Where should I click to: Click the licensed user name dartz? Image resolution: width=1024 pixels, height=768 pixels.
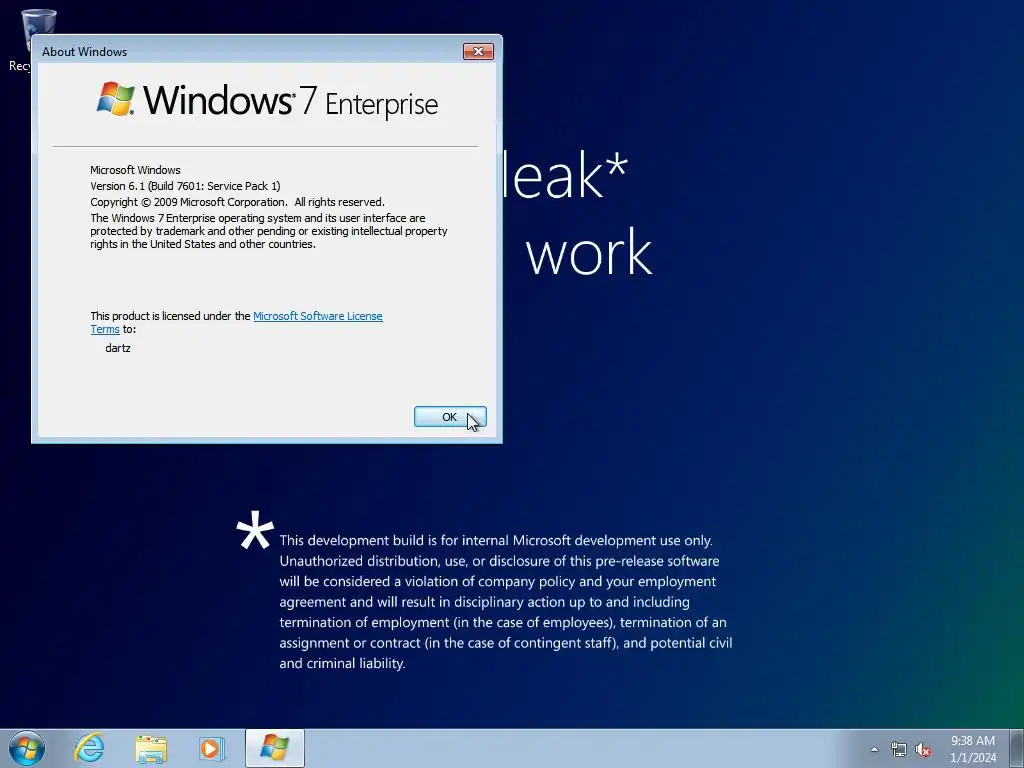(118, 348)
